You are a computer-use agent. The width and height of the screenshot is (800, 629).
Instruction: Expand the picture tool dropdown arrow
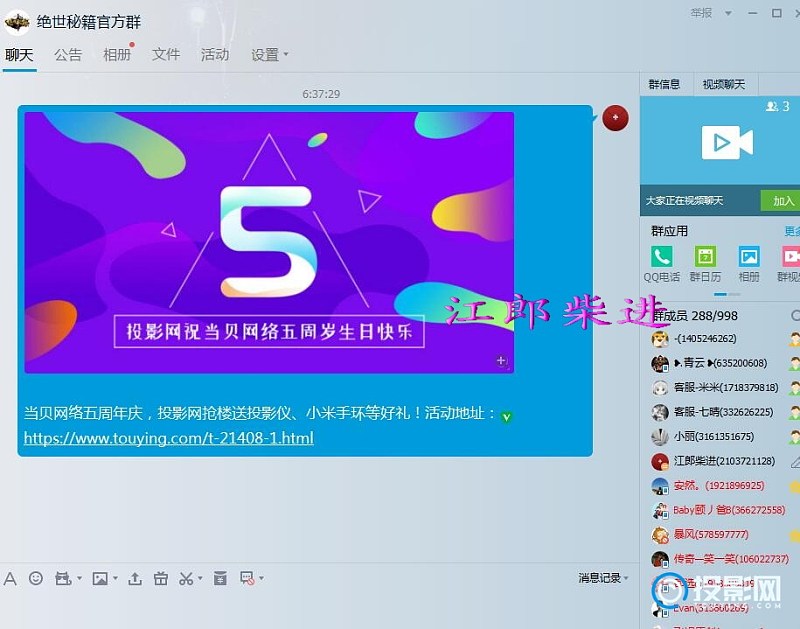pos(115,578)
